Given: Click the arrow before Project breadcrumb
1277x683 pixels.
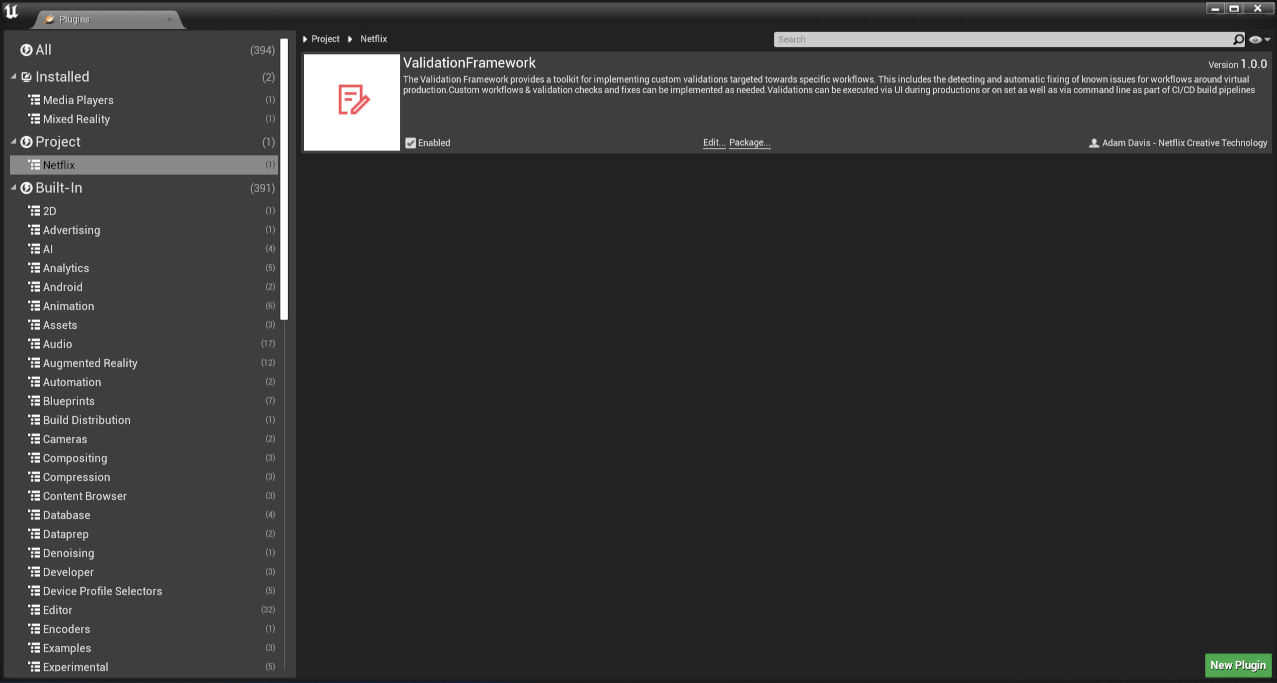Looking at the screenshot, I should point(305,39).
